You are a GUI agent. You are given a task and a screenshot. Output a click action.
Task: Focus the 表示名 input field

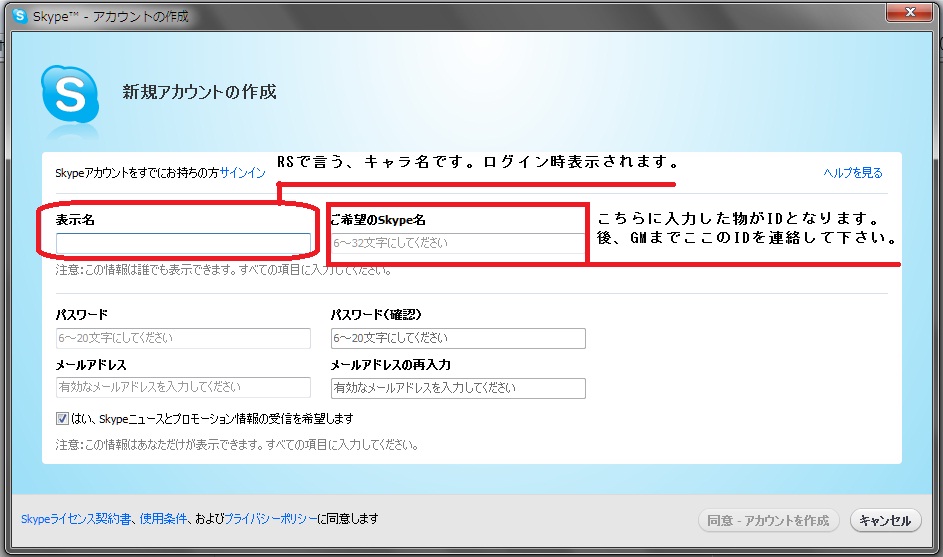(x=183, y=243)
